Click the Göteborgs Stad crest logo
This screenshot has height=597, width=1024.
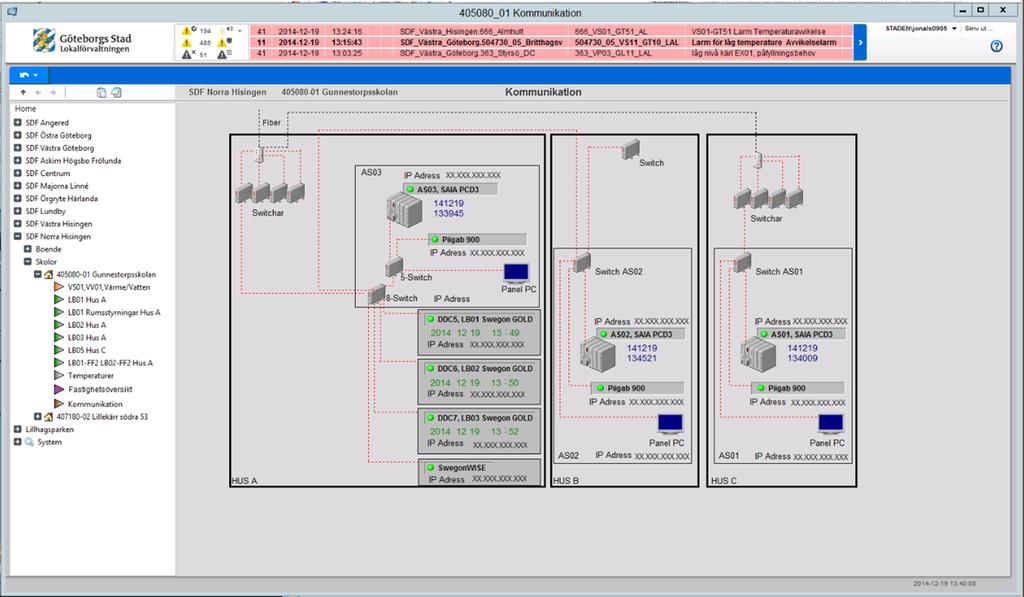coord(44,40)
